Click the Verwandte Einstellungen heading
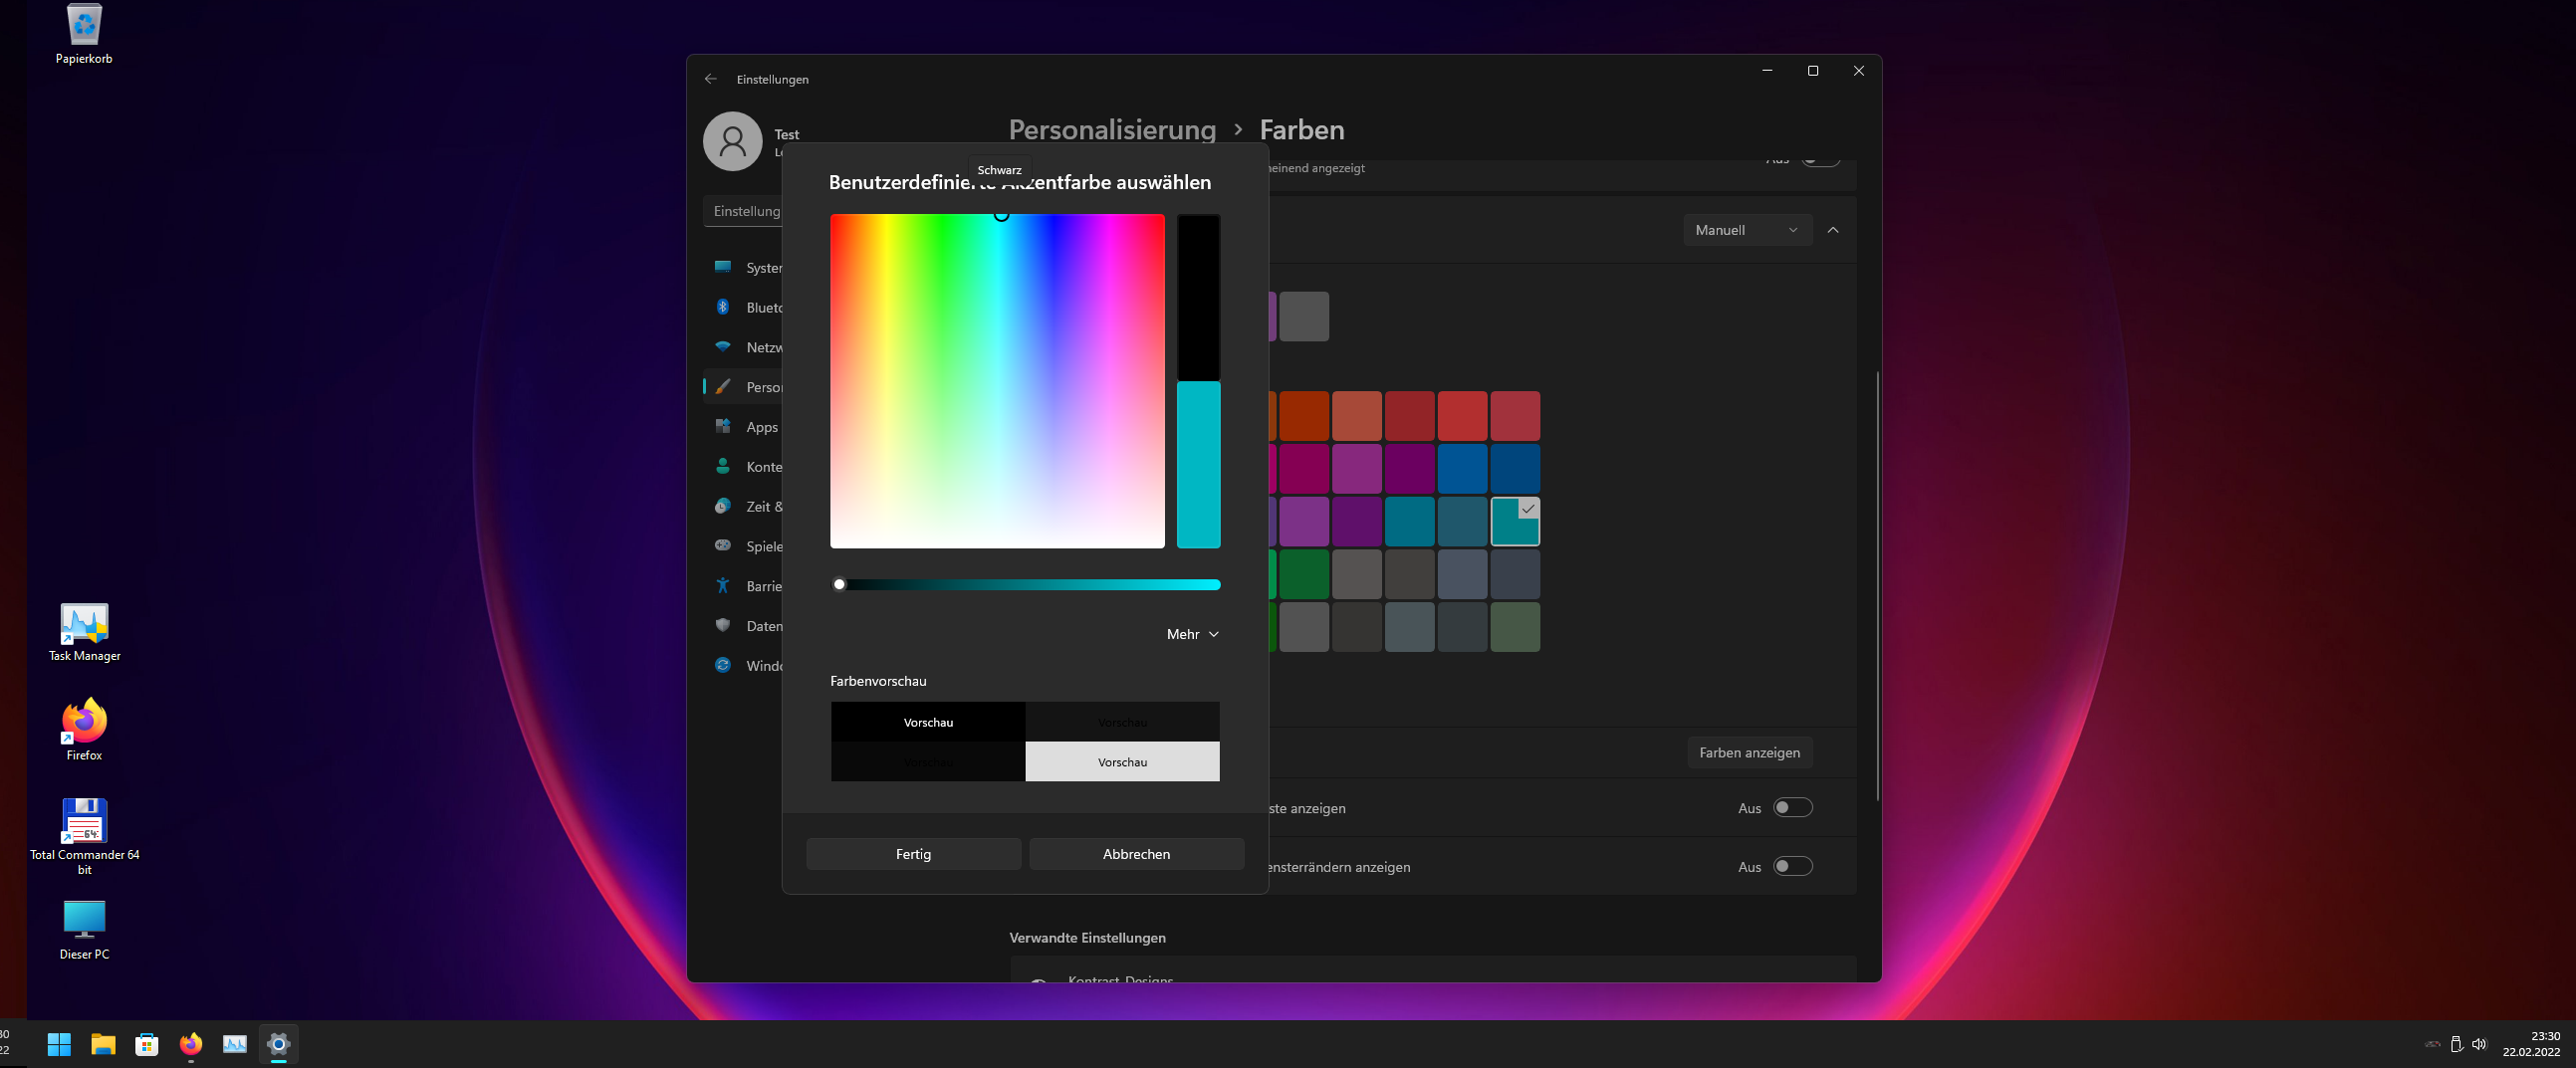 click(x=1087, y=938)
